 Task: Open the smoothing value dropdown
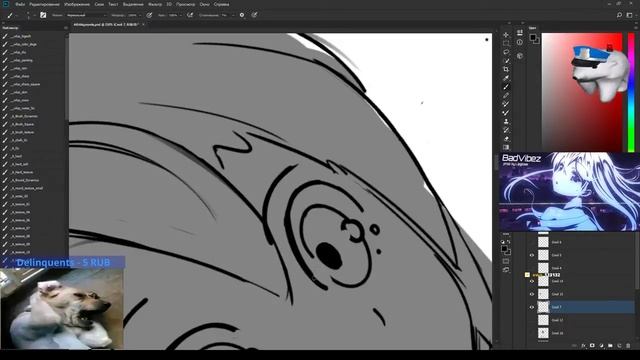[233, 15]
